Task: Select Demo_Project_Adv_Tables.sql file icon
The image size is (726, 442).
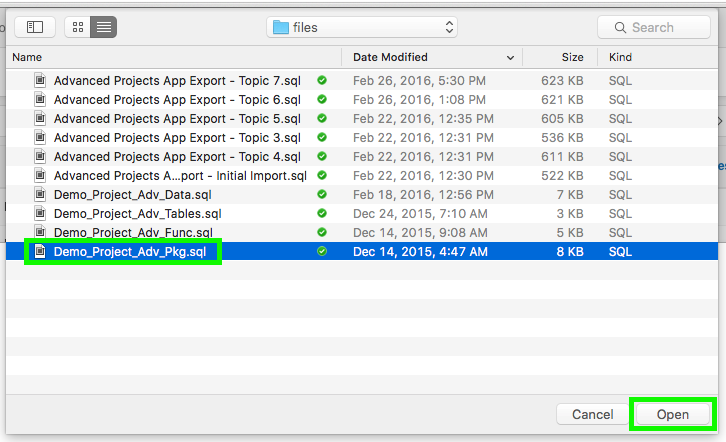Action: click(x=40, y=213)
